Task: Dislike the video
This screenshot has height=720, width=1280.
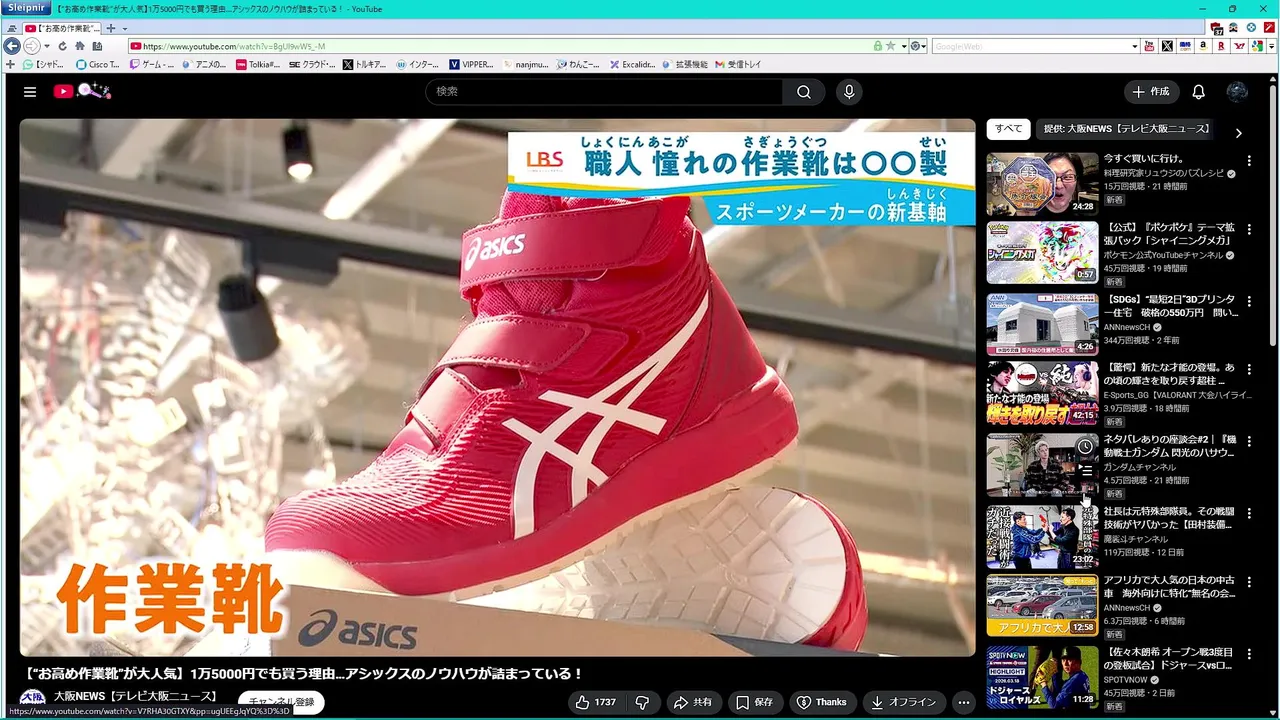Action: [643, 702]
